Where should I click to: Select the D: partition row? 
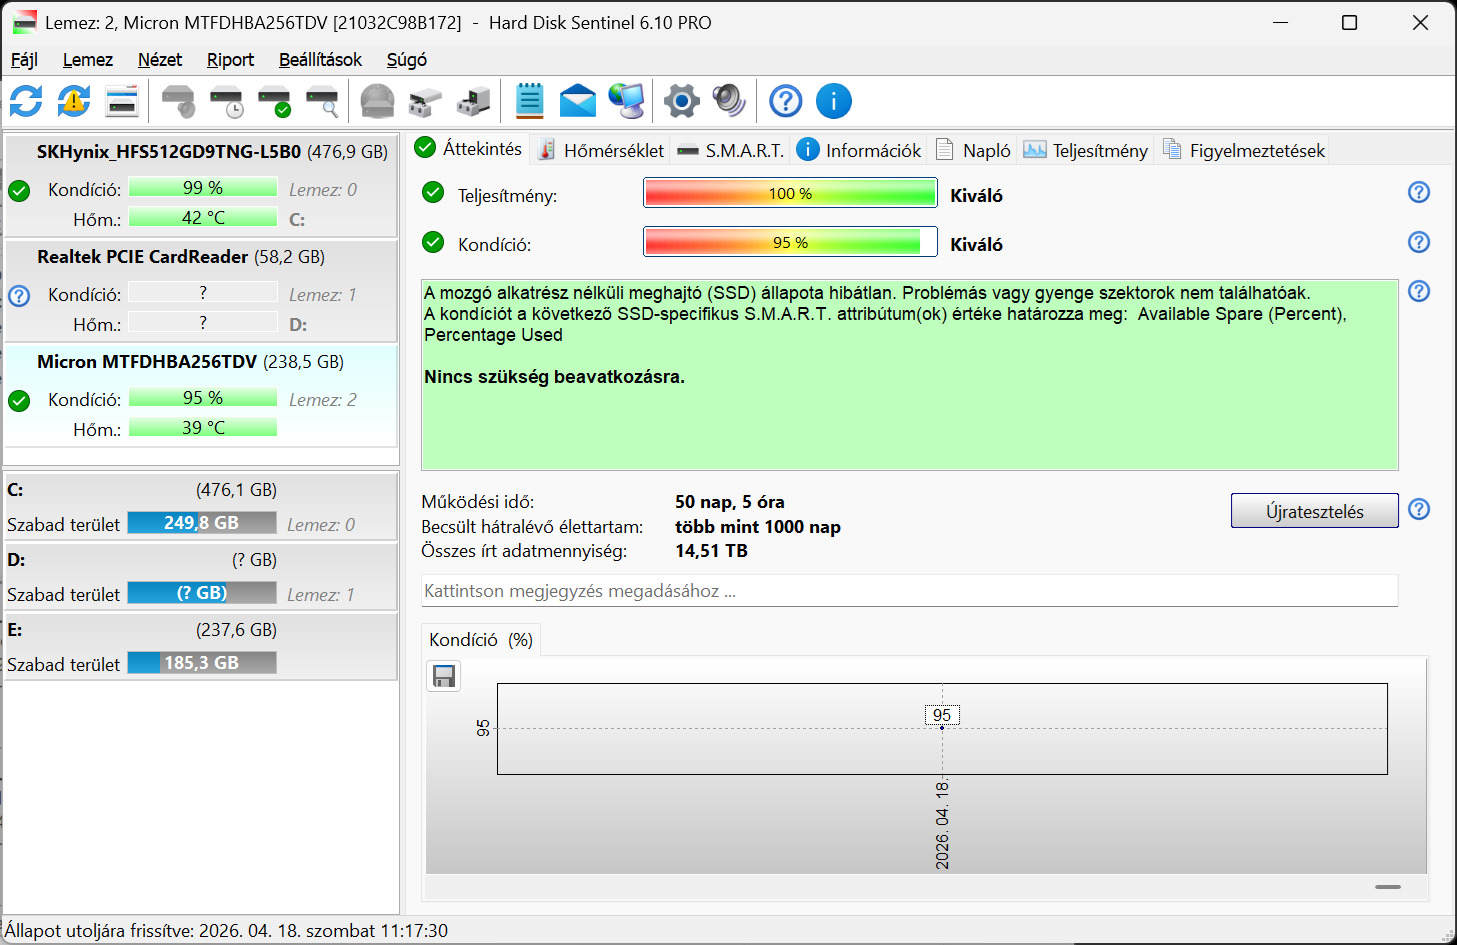click(x=201, y=576)
